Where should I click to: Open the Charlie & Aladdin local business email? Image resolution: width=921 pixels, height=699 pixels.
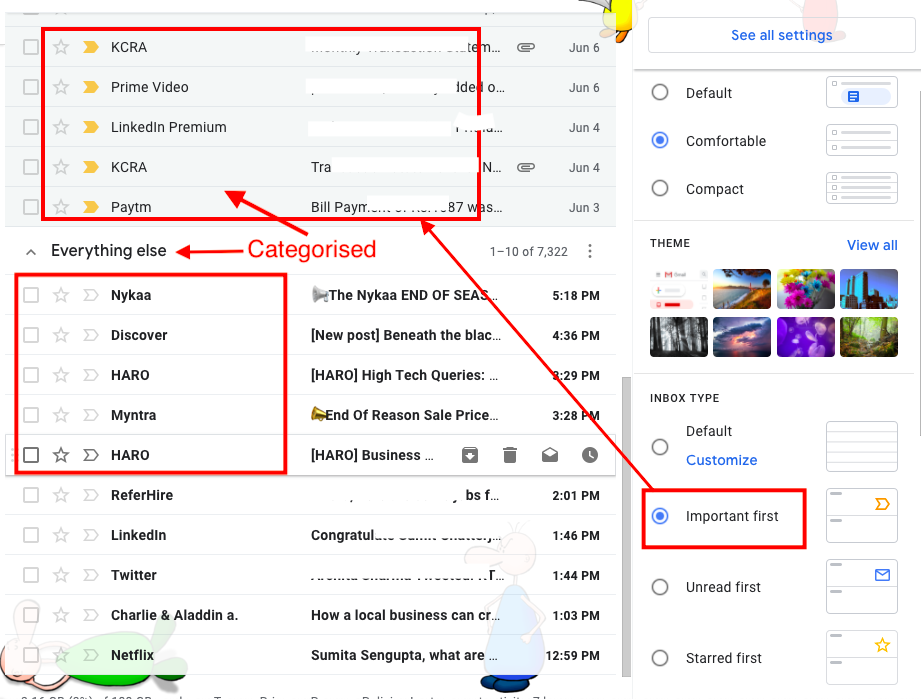[310, 615]
